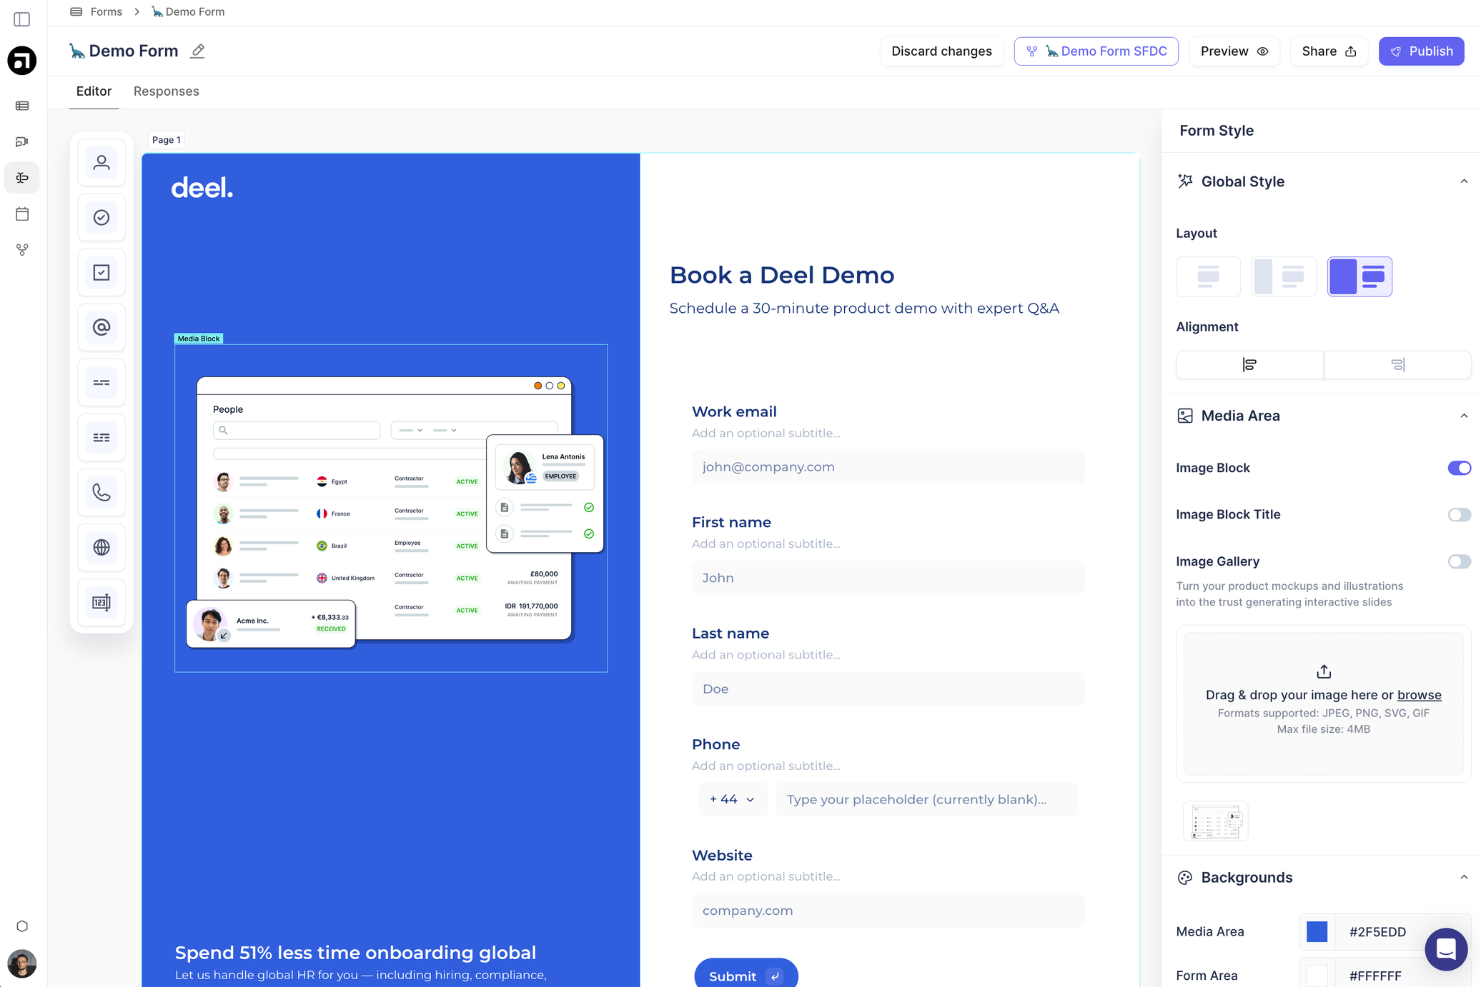Open the calendar section in the left sidebar

coord(22,213)
